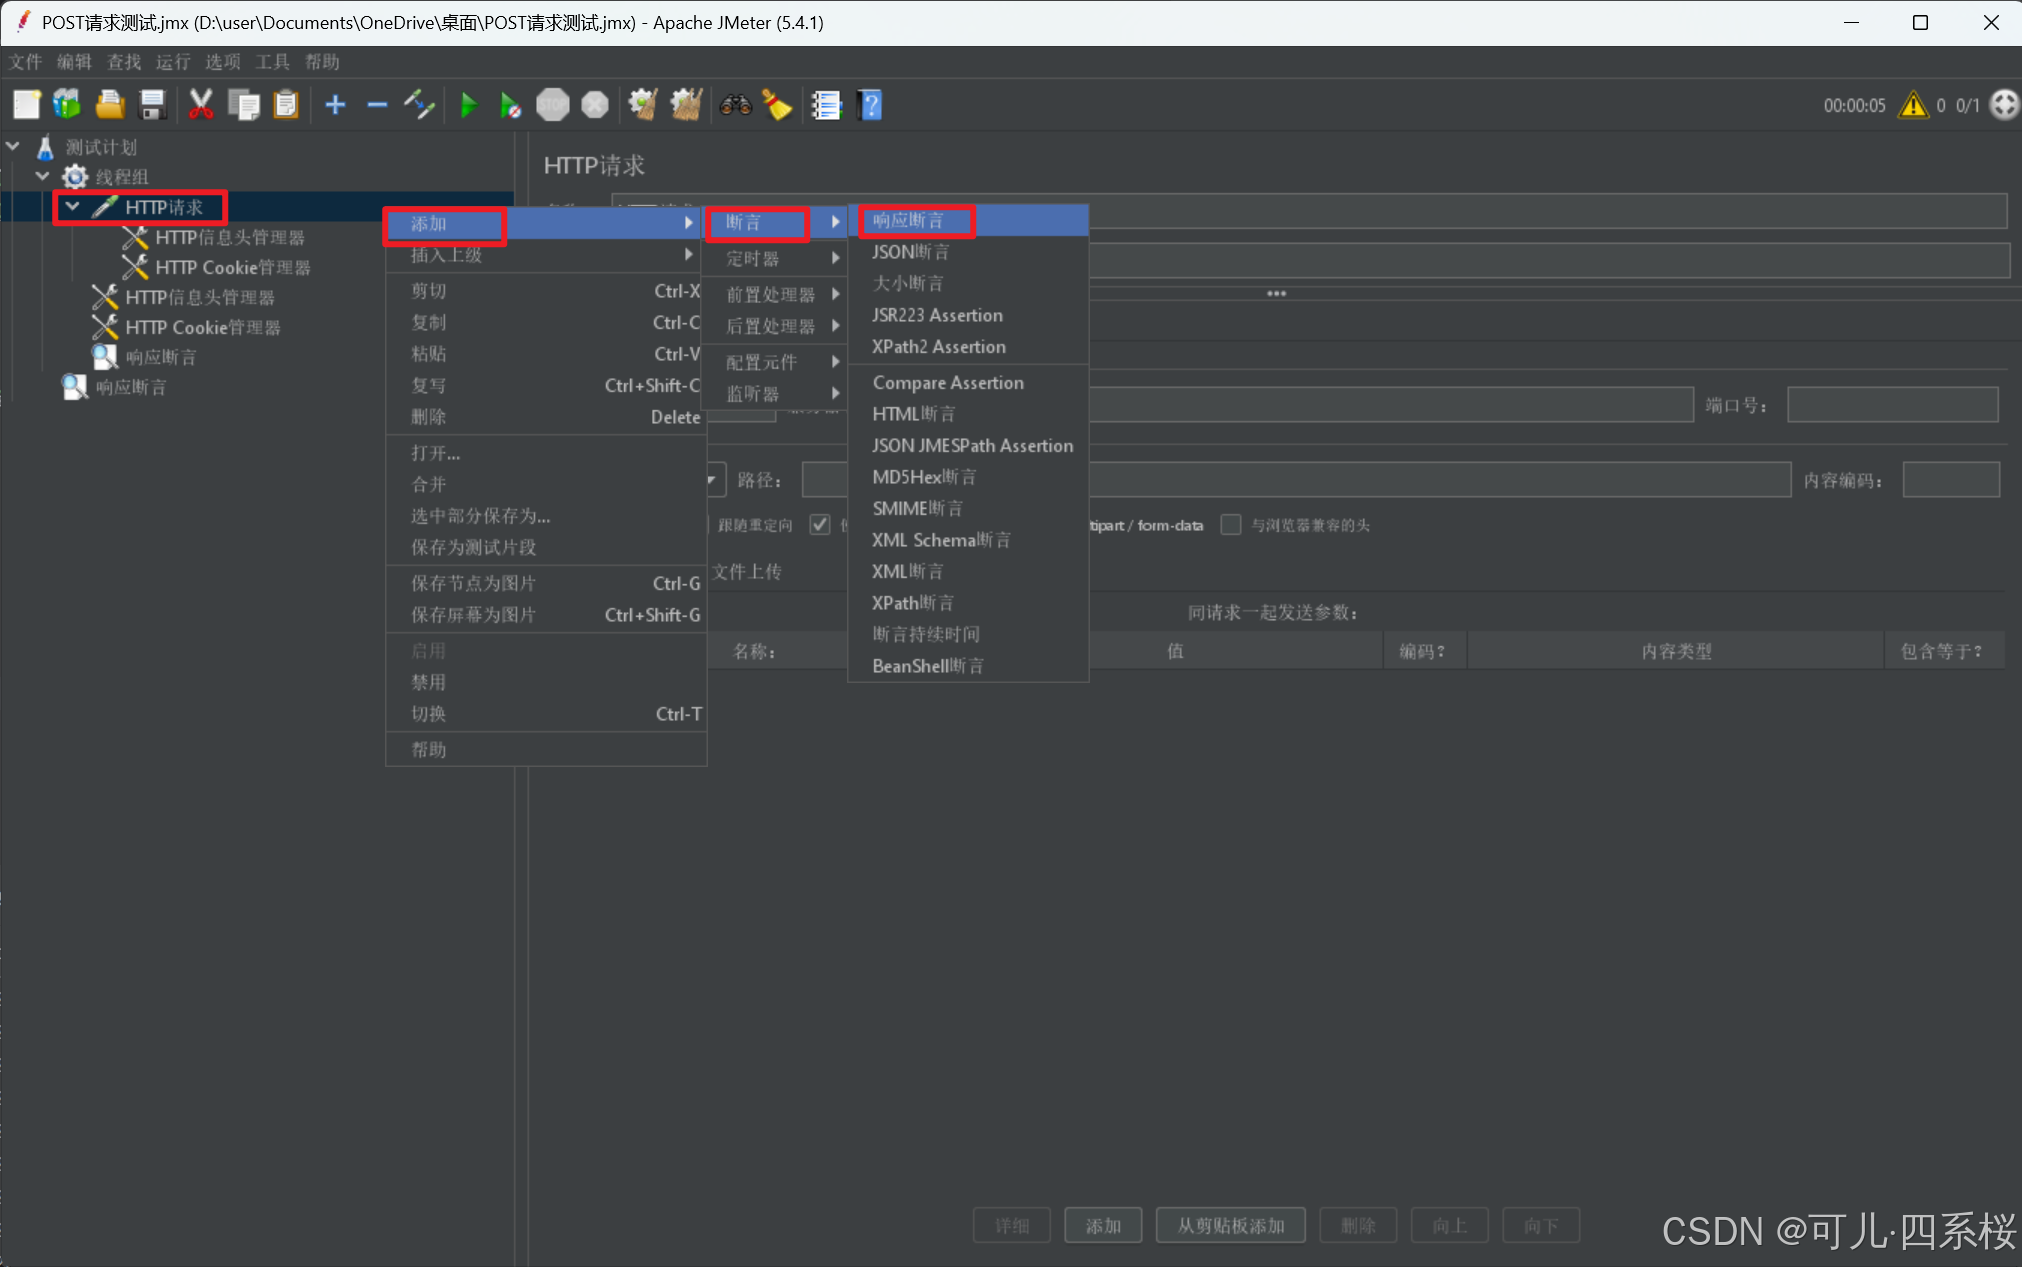Click the Cut scissors toolbar icon
This screenshot has height=1267, width=2022.
[x=200, y=105]
